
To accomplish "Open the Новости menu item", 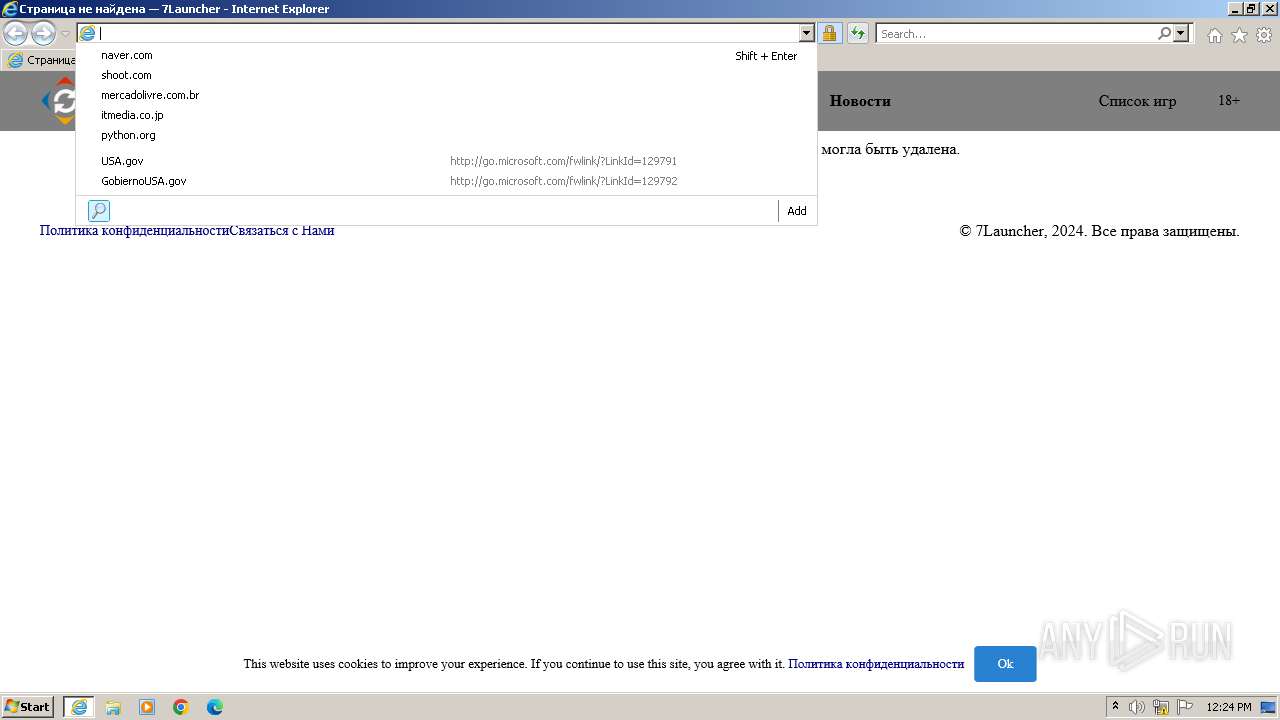I will (860, 101).
